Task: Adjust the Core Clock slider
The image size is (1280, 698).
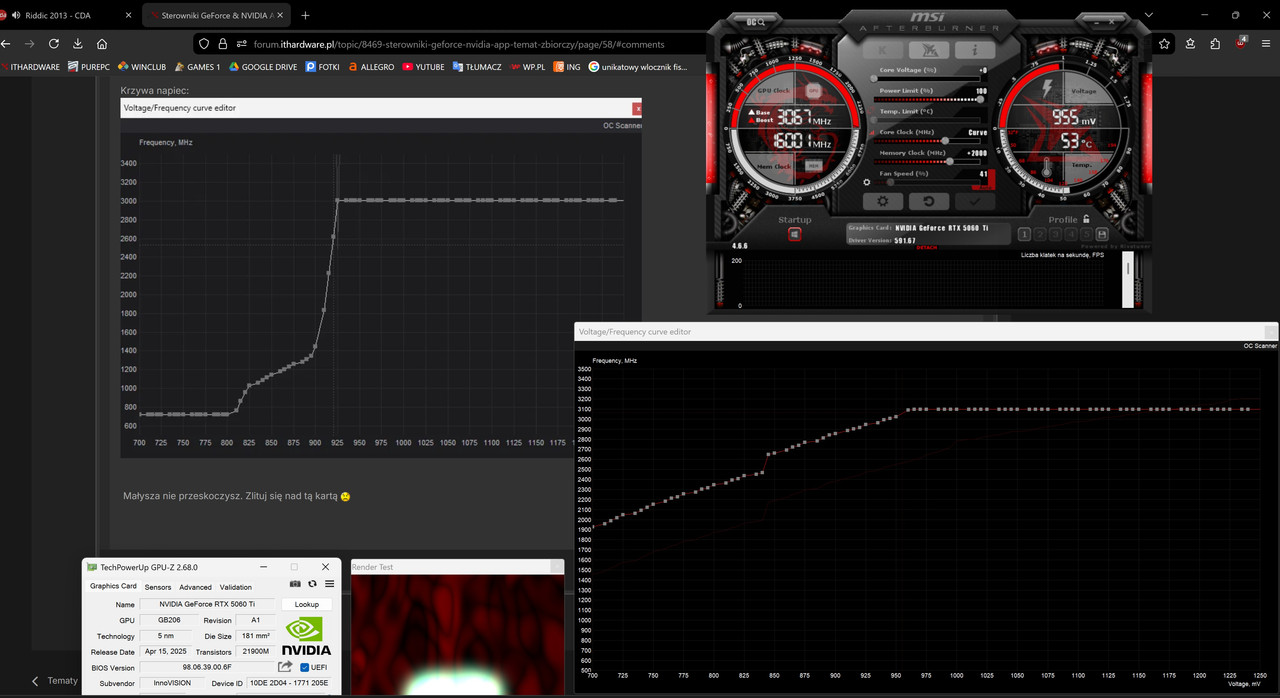Action: (928, 141)
